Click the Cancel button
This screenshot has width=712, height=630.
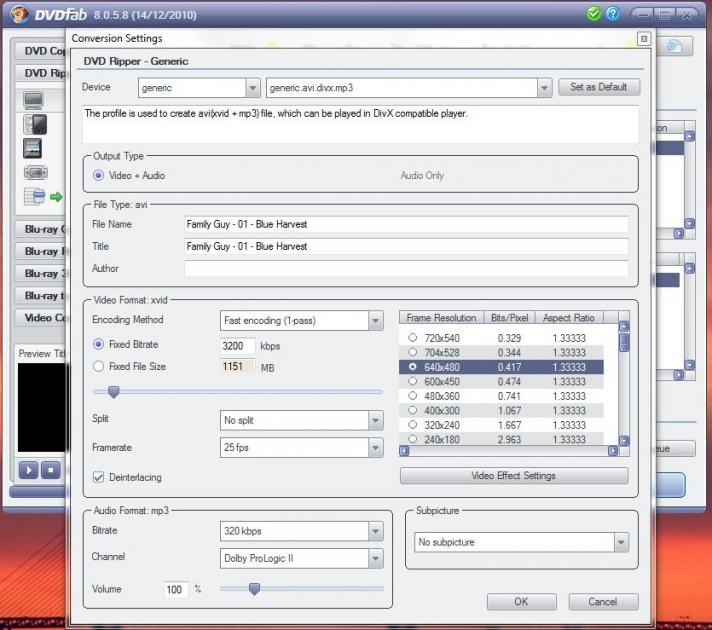click(x=603, y=602)
